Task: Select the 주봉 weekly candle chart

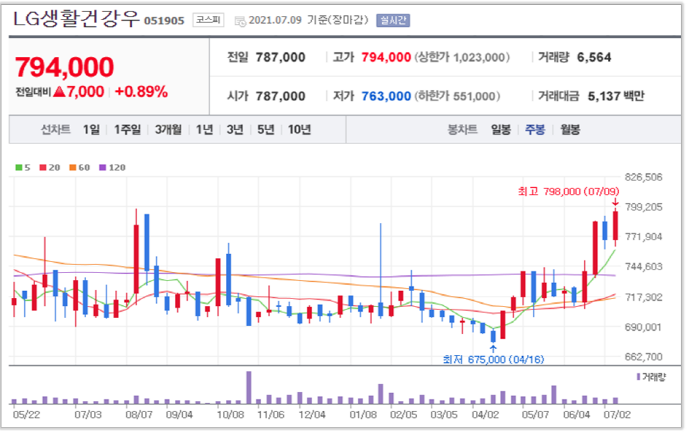Action: point(535,130)
